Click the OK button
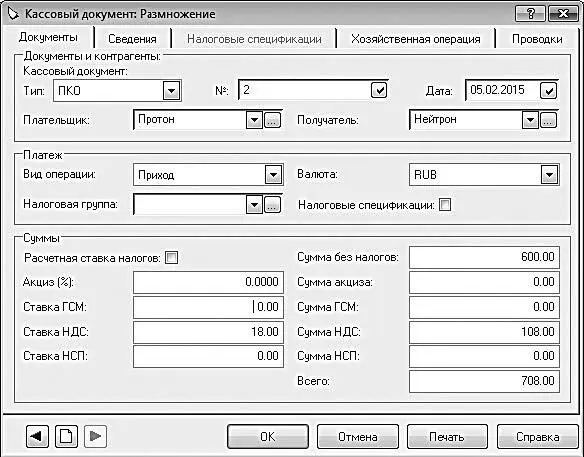This screenshot has height=457, width=584. coord(268,437)
